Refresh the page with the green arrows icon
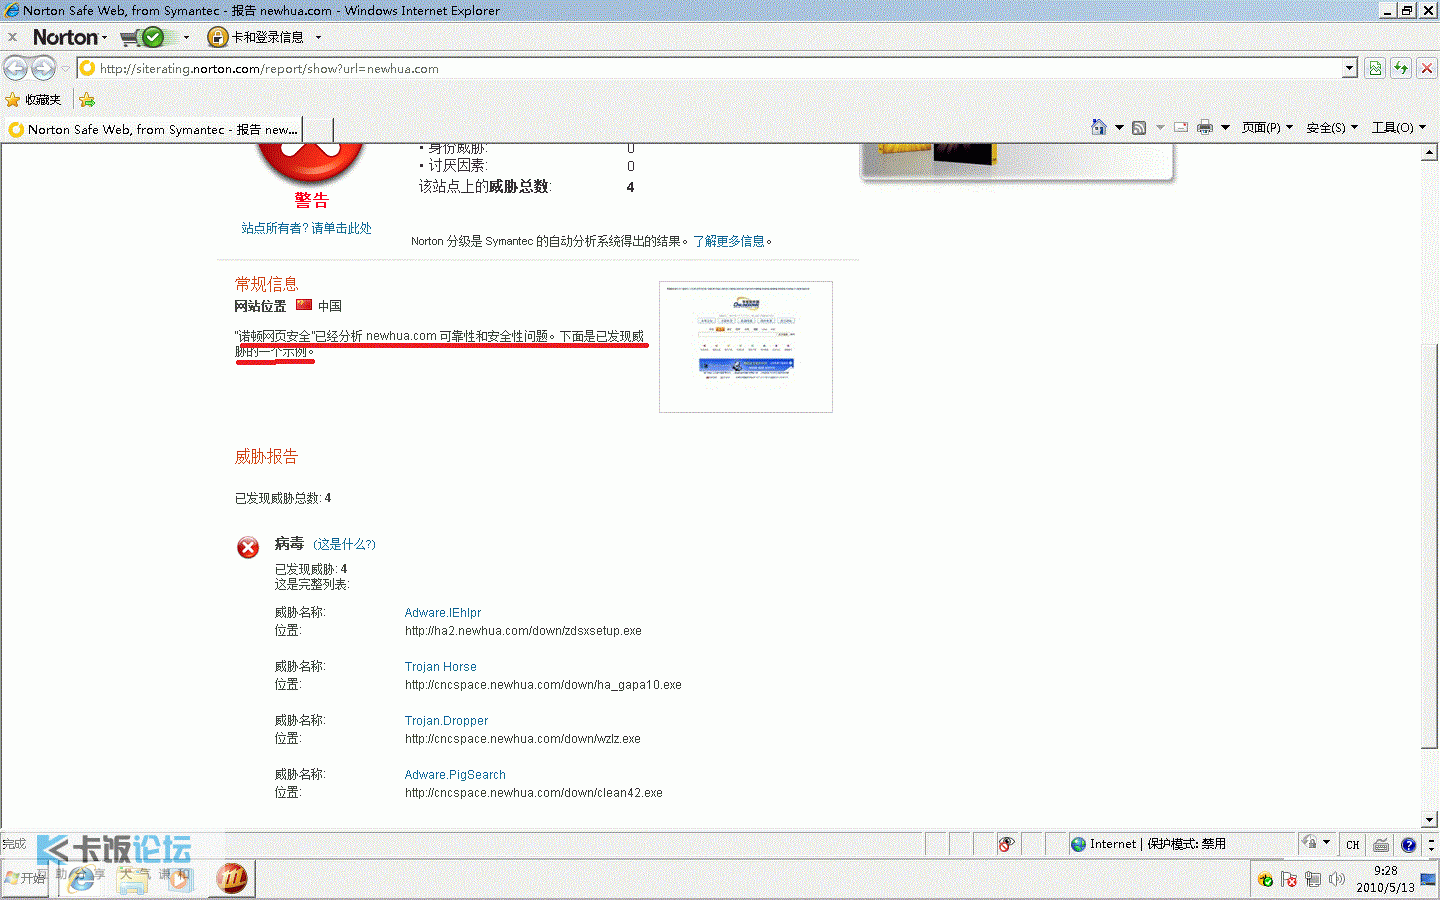 (1401, 68)
